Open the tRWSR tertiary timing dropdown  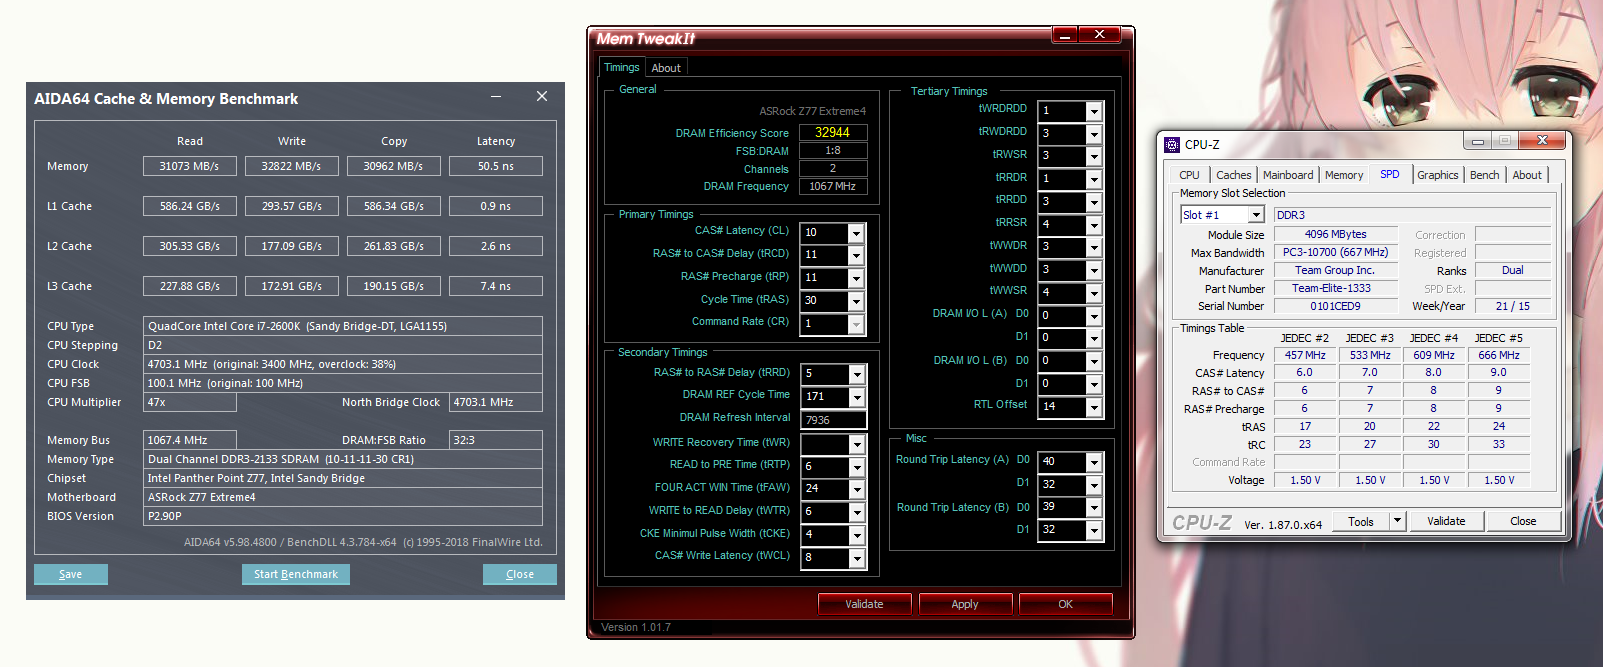[x=1094, y=156]
